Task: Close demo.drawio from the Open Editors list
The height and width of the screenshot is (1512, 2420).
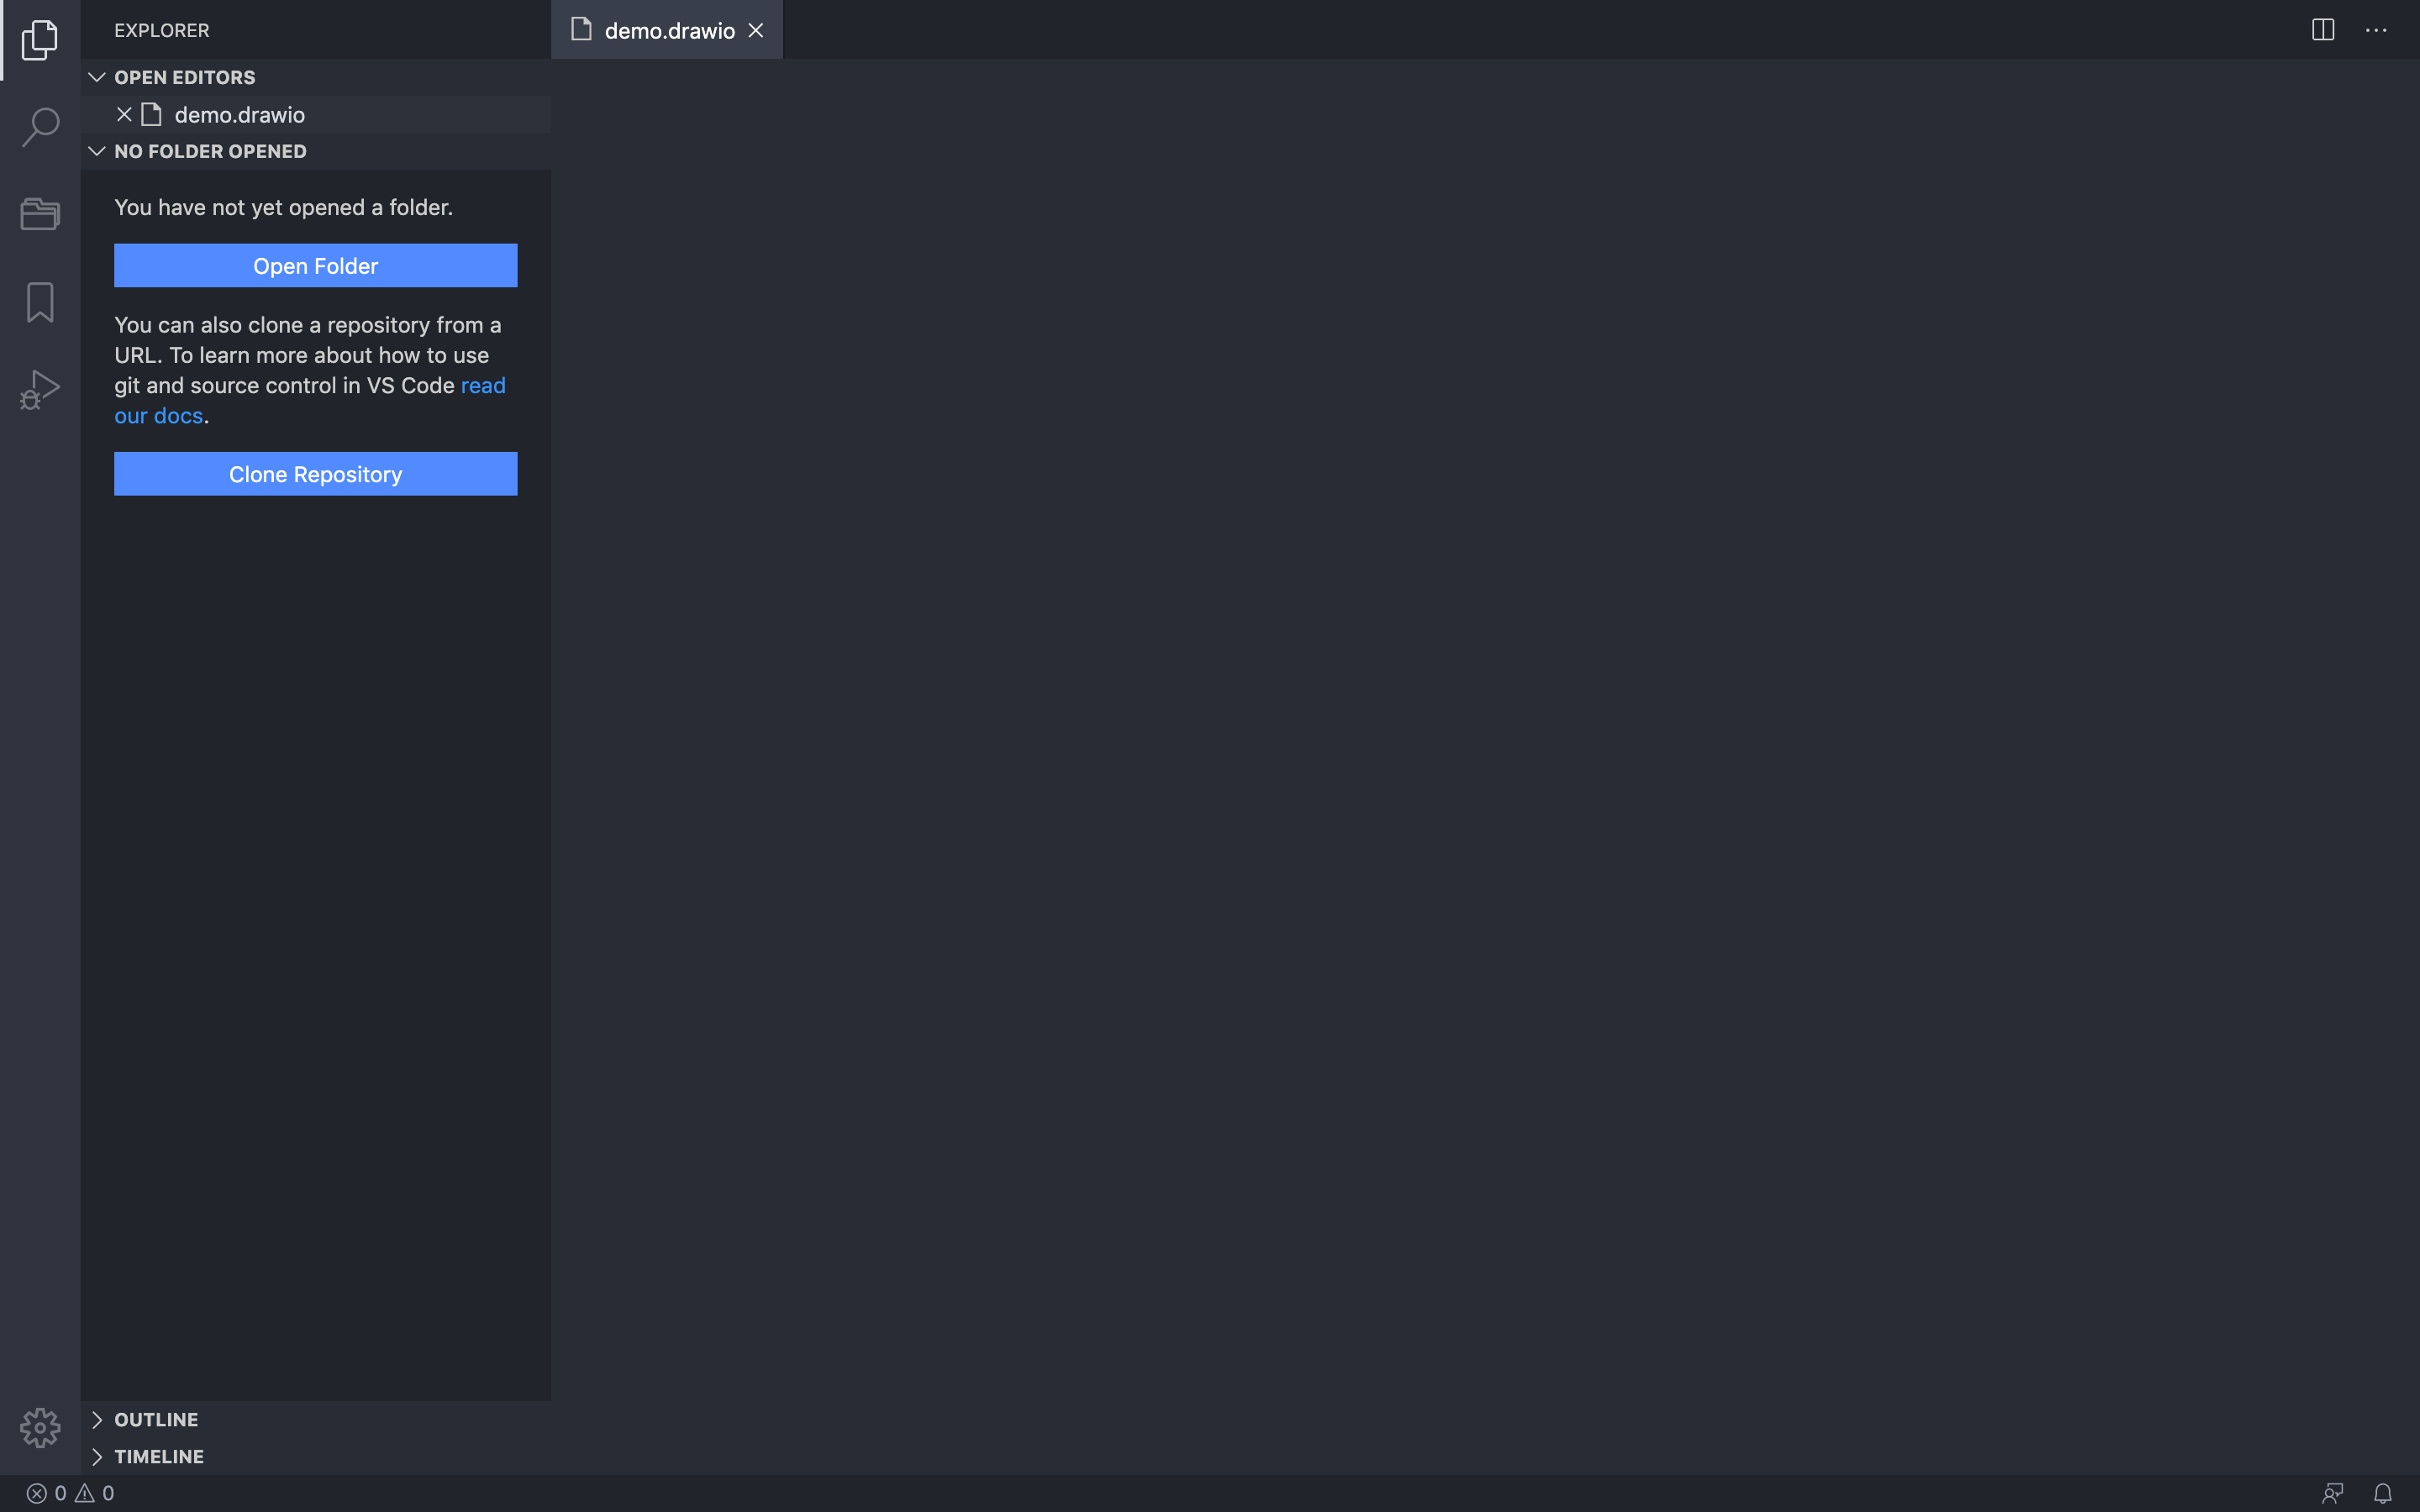Action: (124, 114)
